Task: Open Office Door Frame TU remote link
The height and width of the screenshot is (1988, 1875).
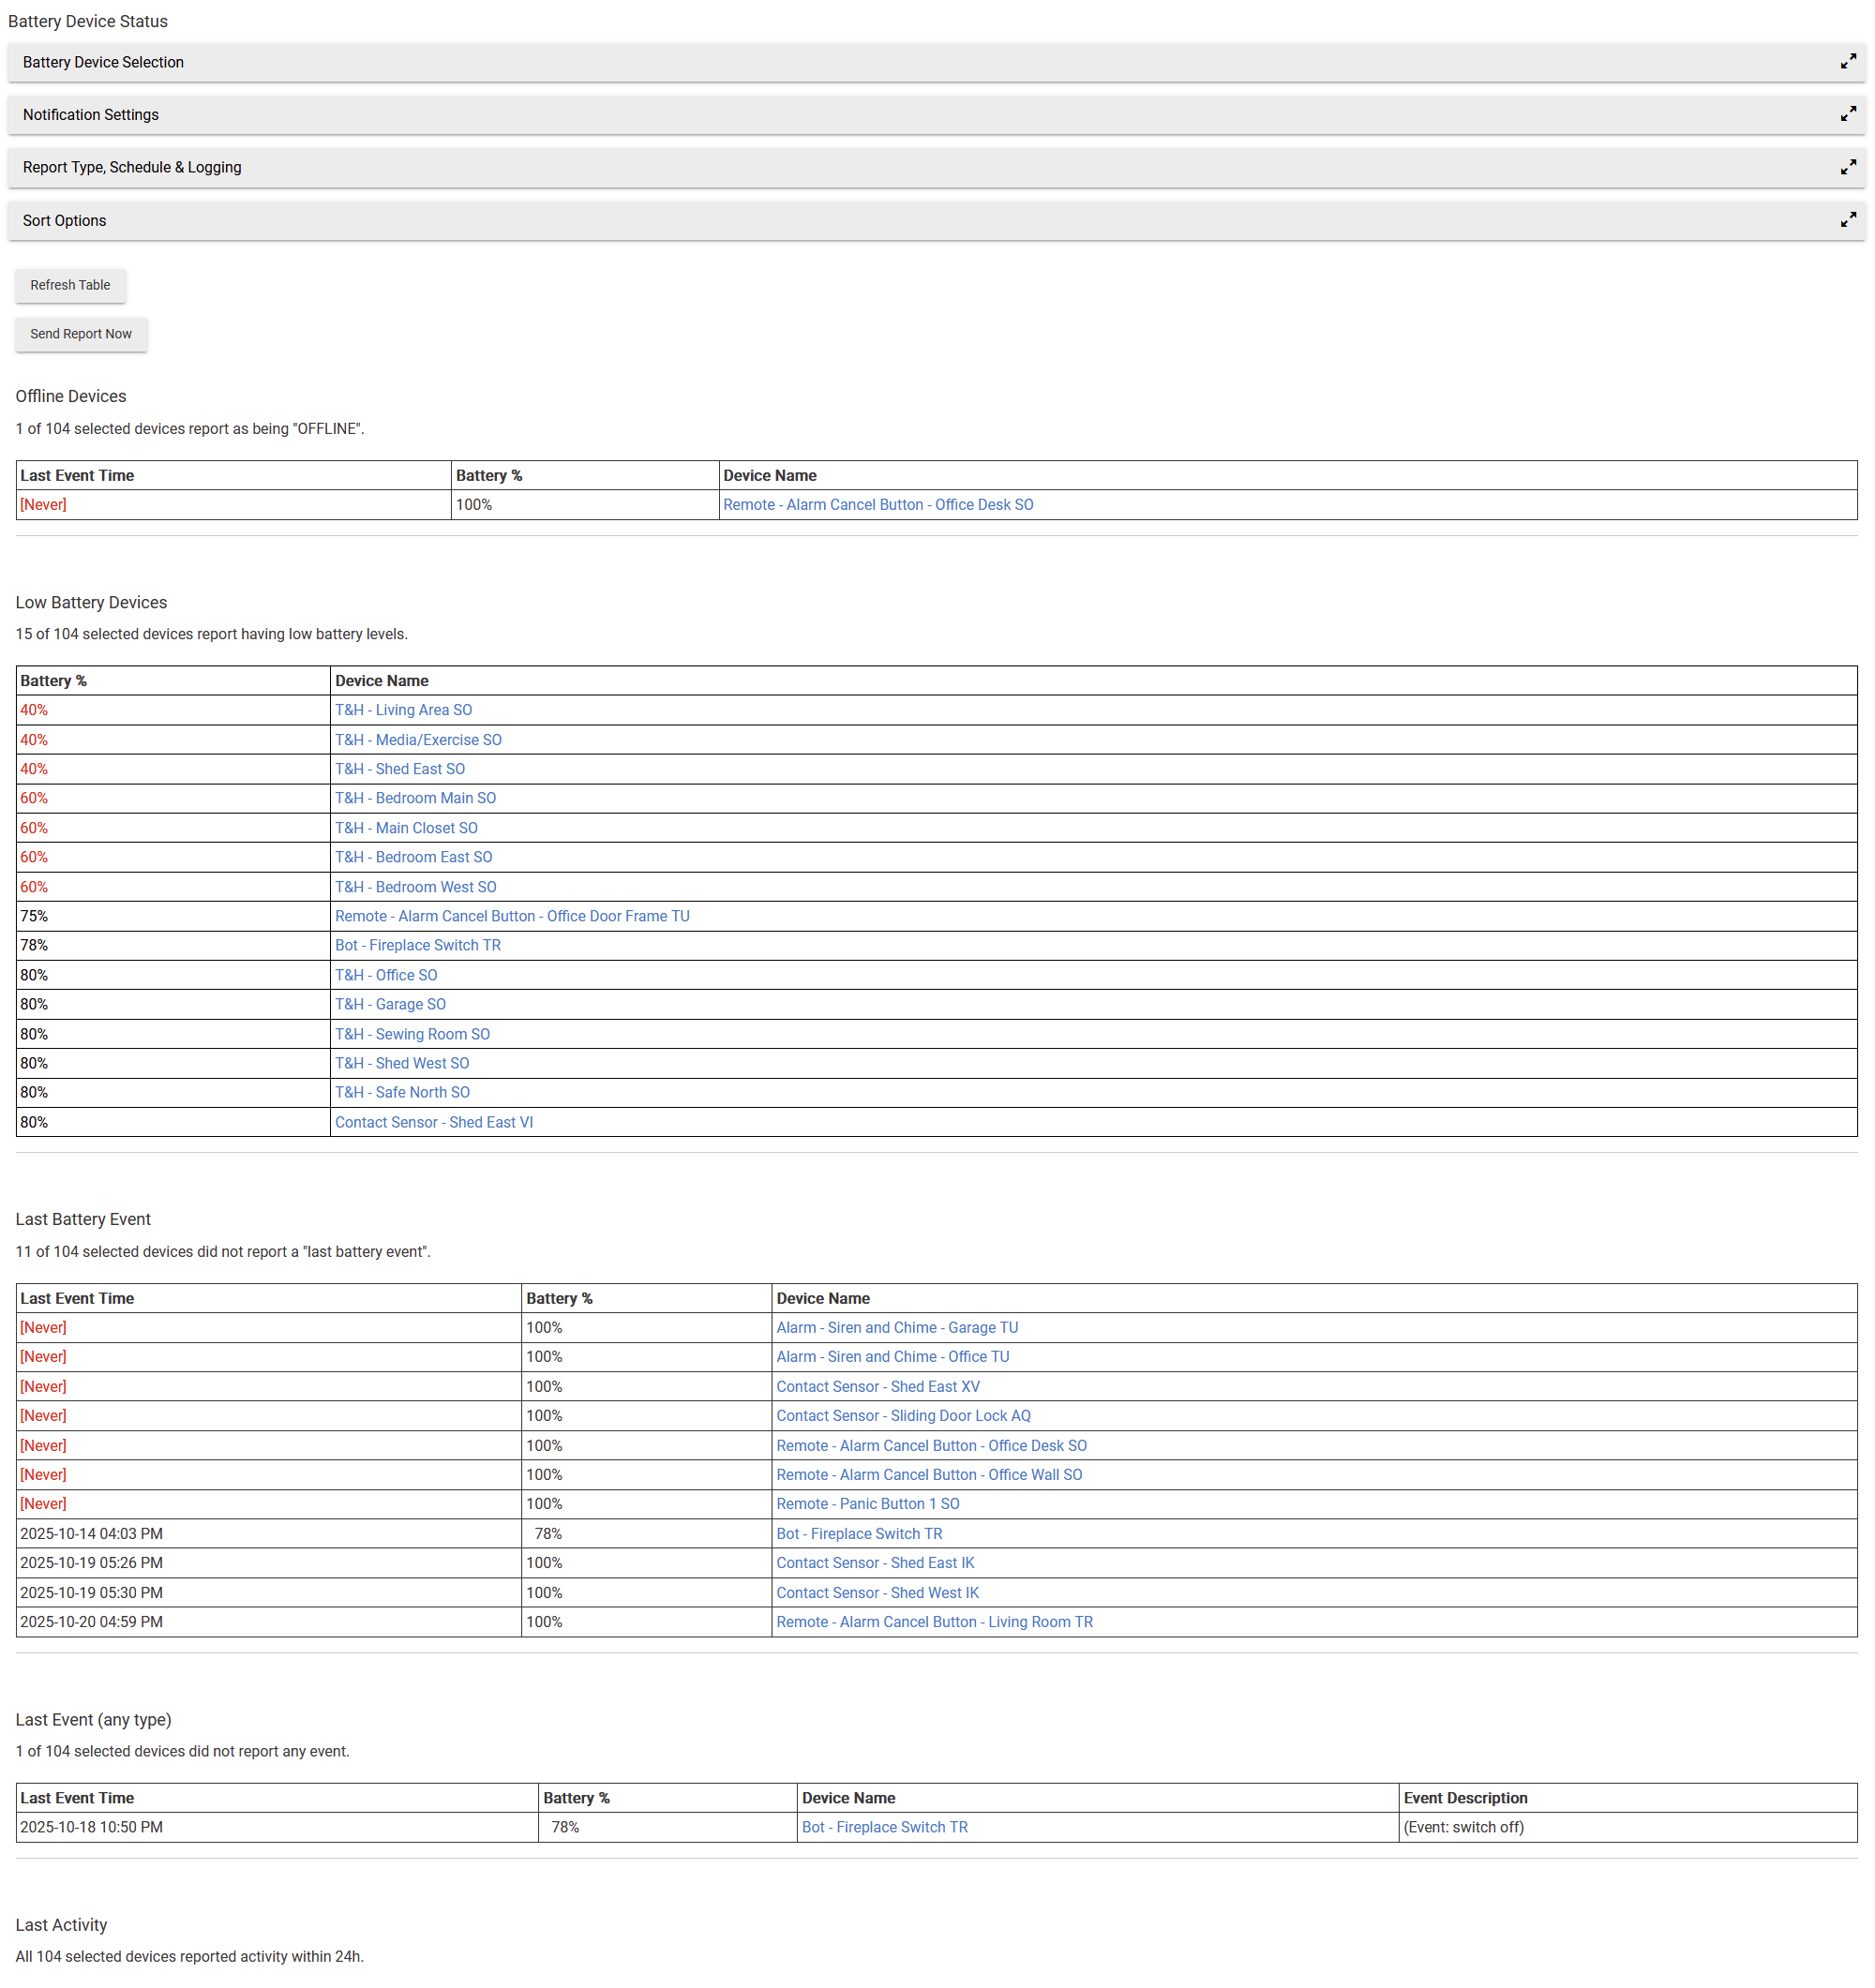Action: pos(512,916)
